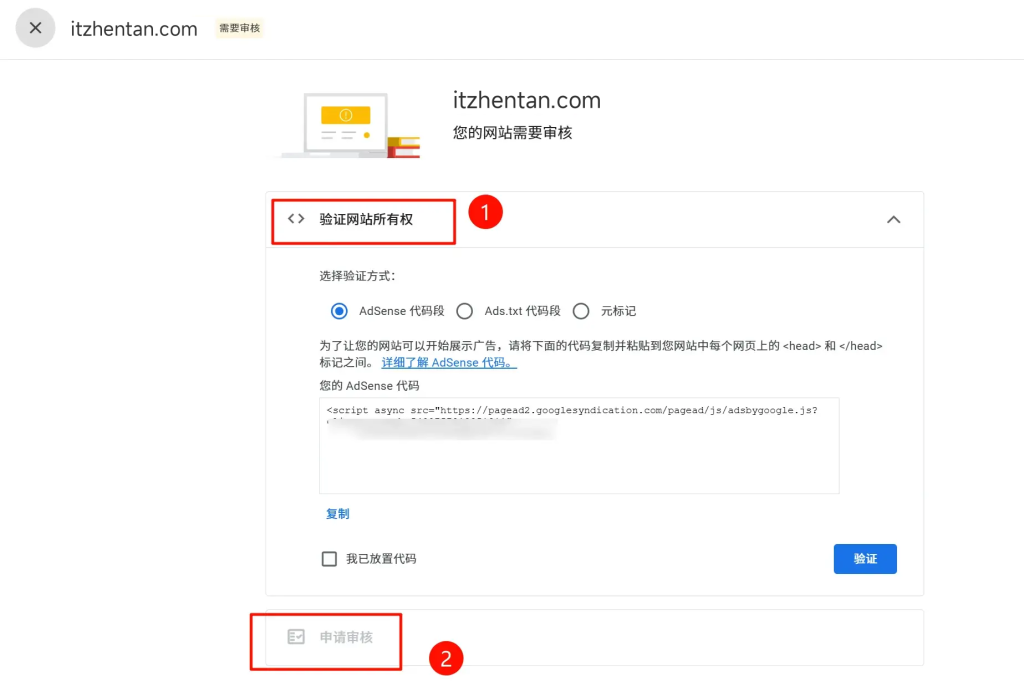The height and width of the screenshot is (681, 1024).
Task: Choose the 元标记 verification method
Action: click(581, 311)
